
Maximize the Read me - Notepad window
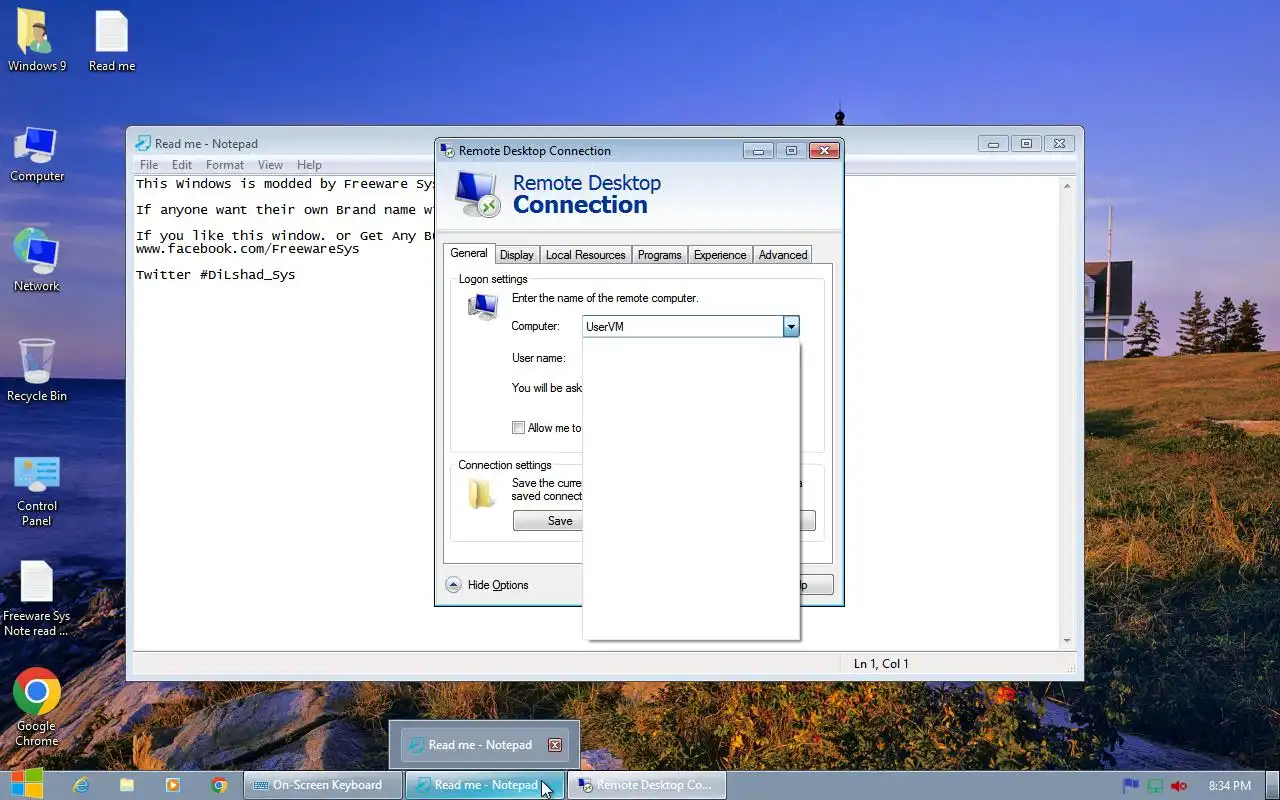(x=1026, y=144)
